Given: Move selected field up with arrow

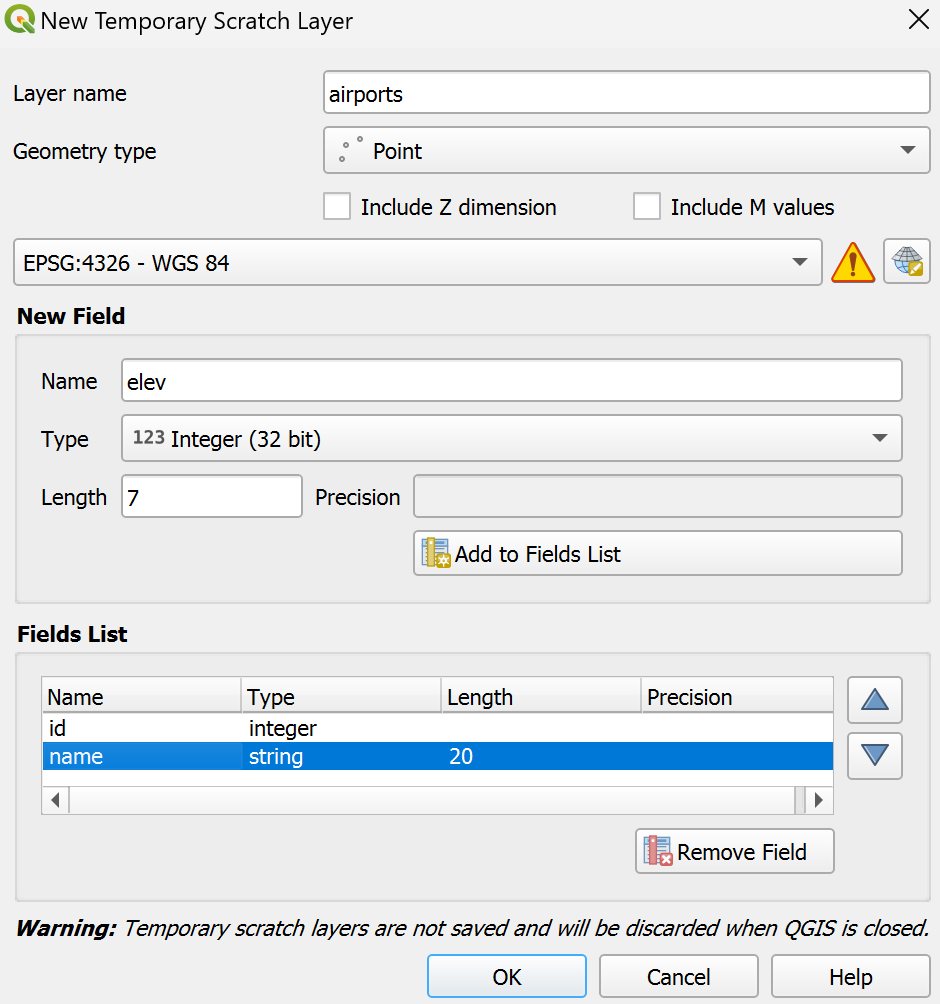Looking at the screenshot, I should (874, 700).
